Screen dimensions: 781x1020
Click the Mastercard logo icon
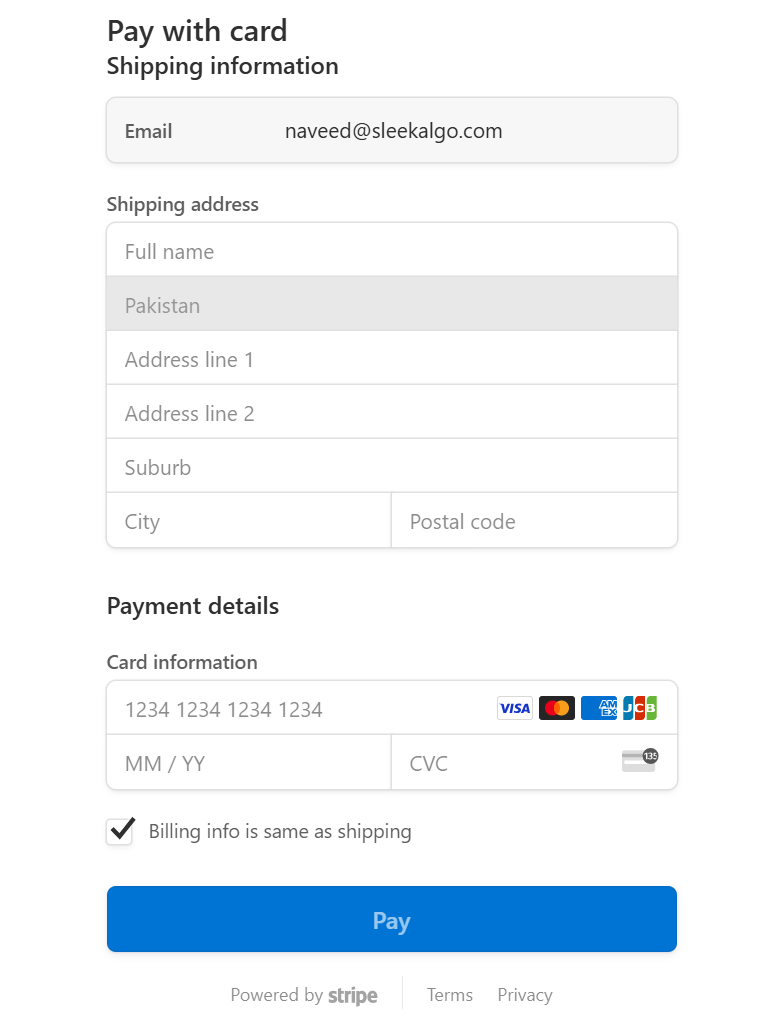click(557, 709)
